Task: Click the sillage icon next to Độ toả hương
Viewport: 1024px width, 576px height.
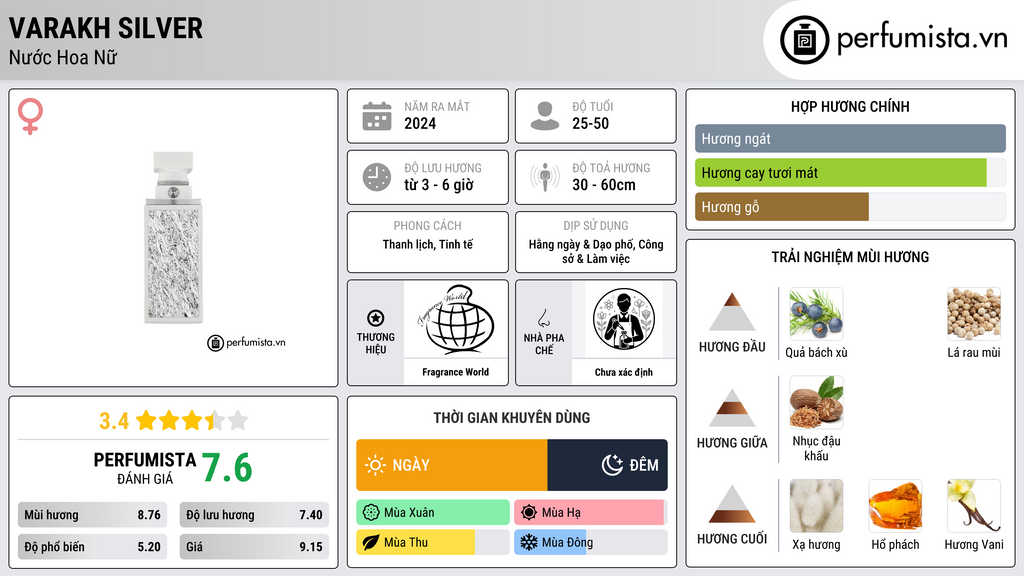Action: (x=545, y=177)
